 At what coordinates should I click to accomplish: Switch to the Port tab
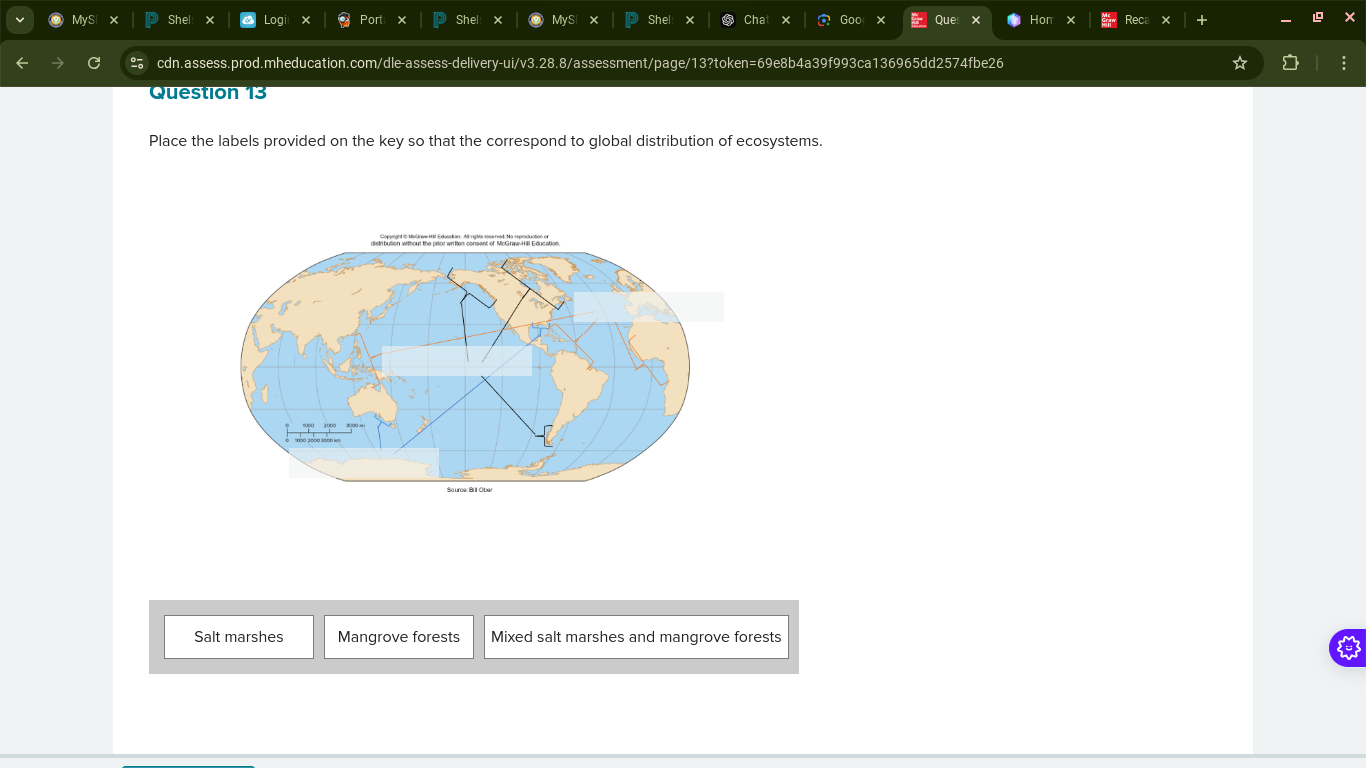coord(373,20)
